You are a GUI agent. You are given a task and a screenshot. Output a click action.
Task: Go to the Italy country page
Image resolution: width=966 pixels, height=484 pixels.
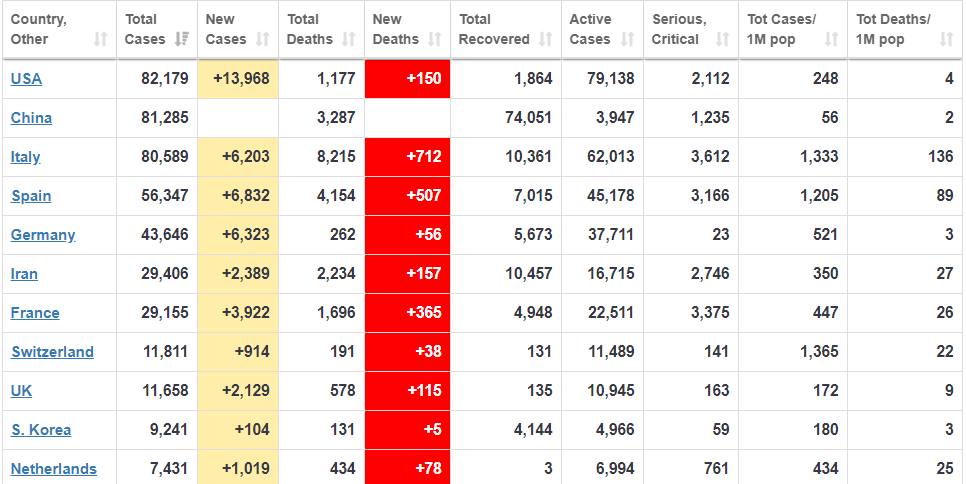click(x=25, y=157)
